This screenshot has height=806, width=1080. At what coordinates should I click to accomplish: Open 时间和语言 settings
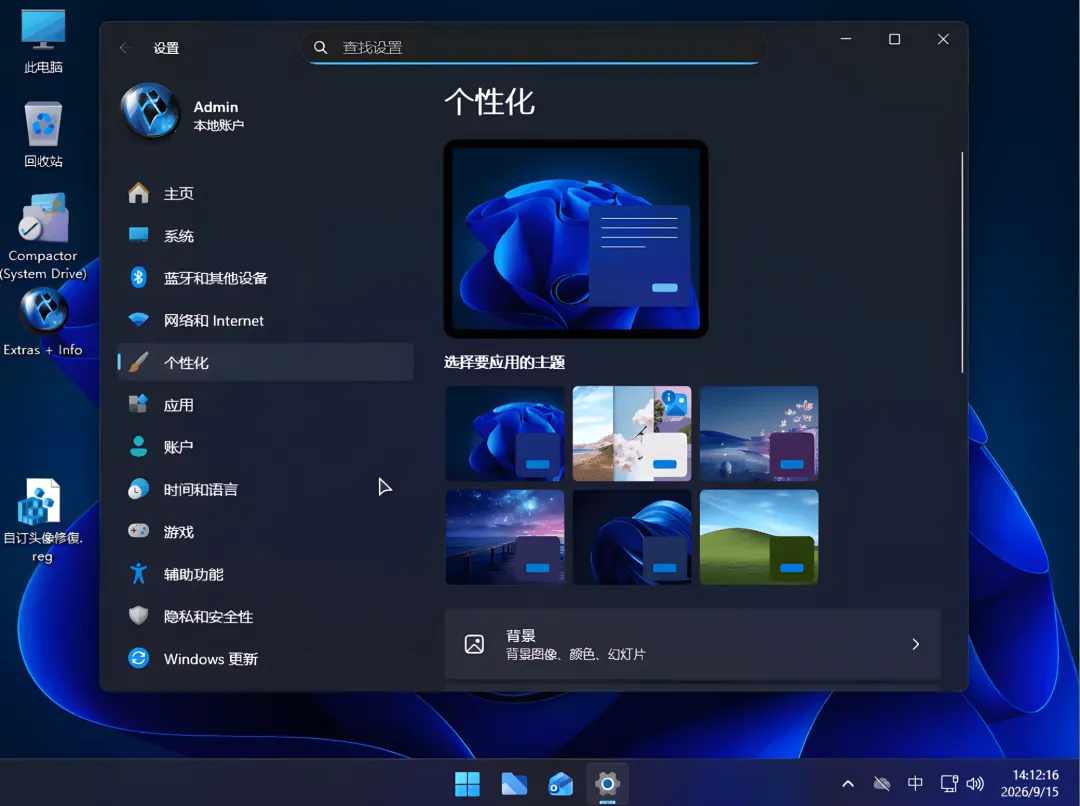pos(266,490)
